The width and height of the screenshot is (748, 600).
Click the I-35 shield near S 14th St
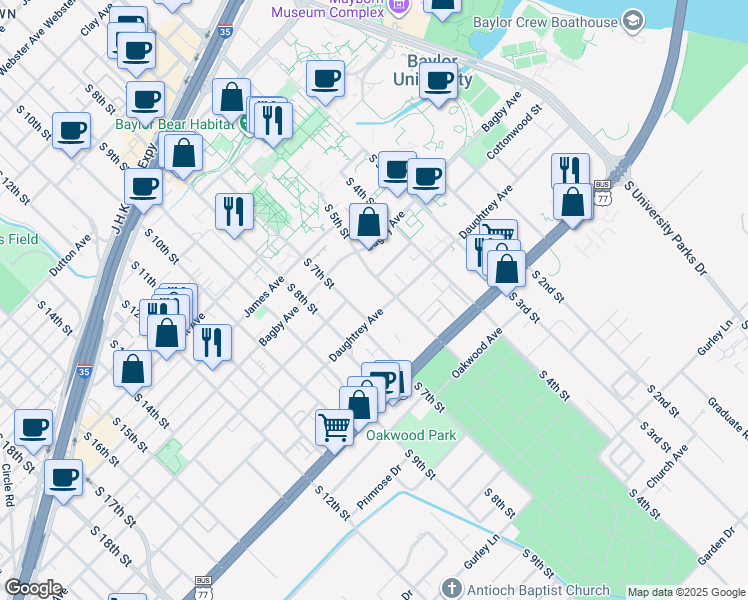(x=85, y=371)
